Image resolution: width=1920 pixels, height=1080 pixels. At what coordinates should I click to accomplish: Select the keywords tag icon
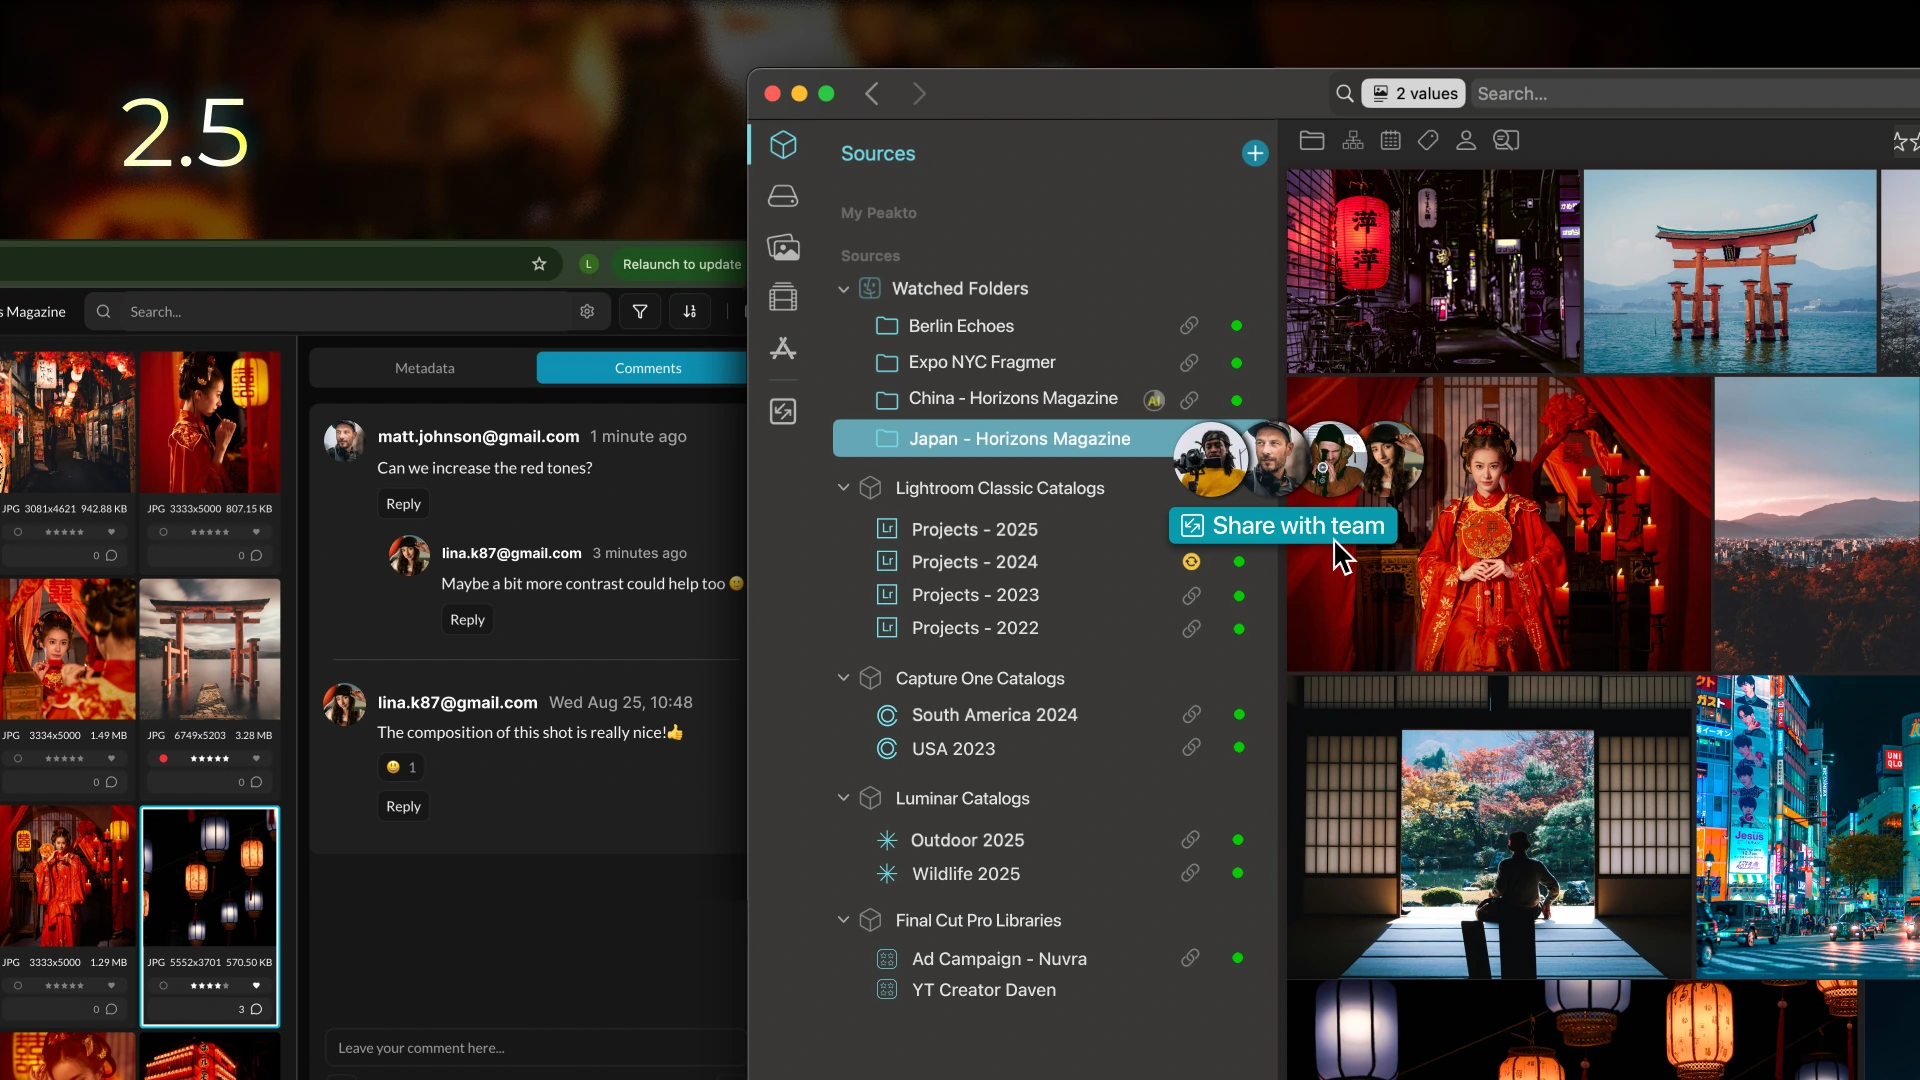[1428, 141]
